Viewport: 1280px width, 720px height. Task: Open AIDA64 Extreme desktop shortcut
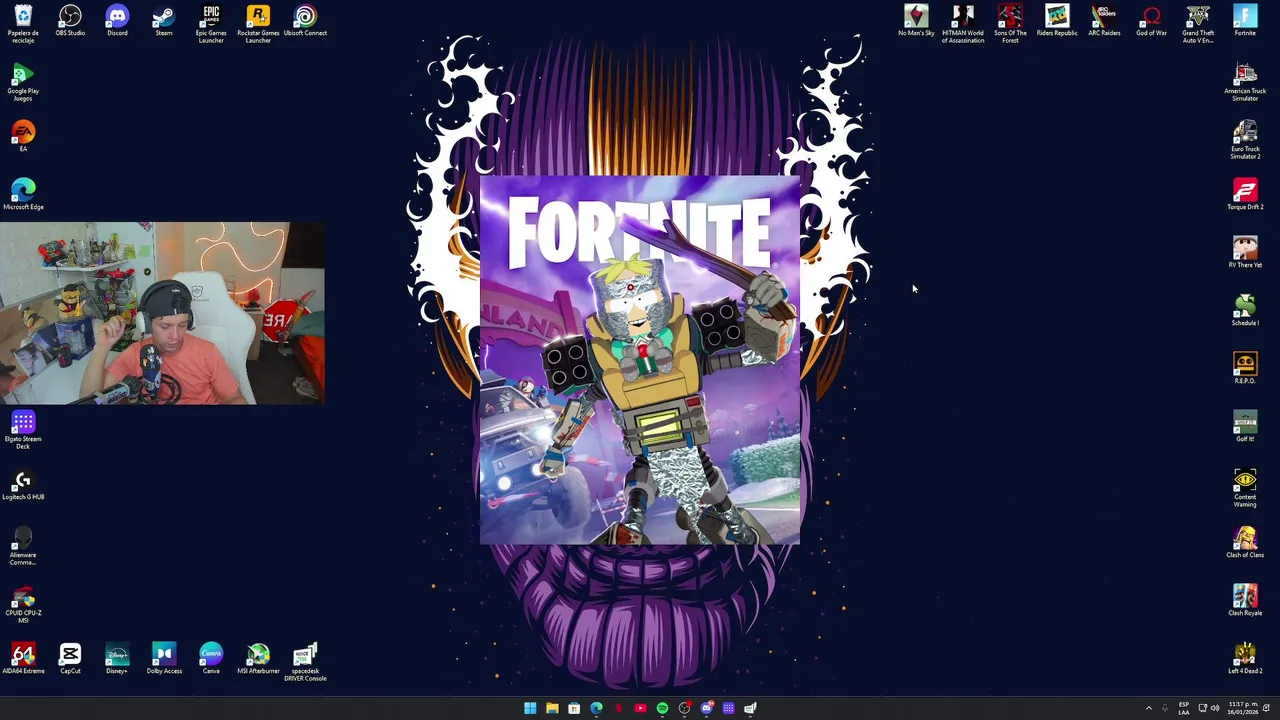point(23,658)
